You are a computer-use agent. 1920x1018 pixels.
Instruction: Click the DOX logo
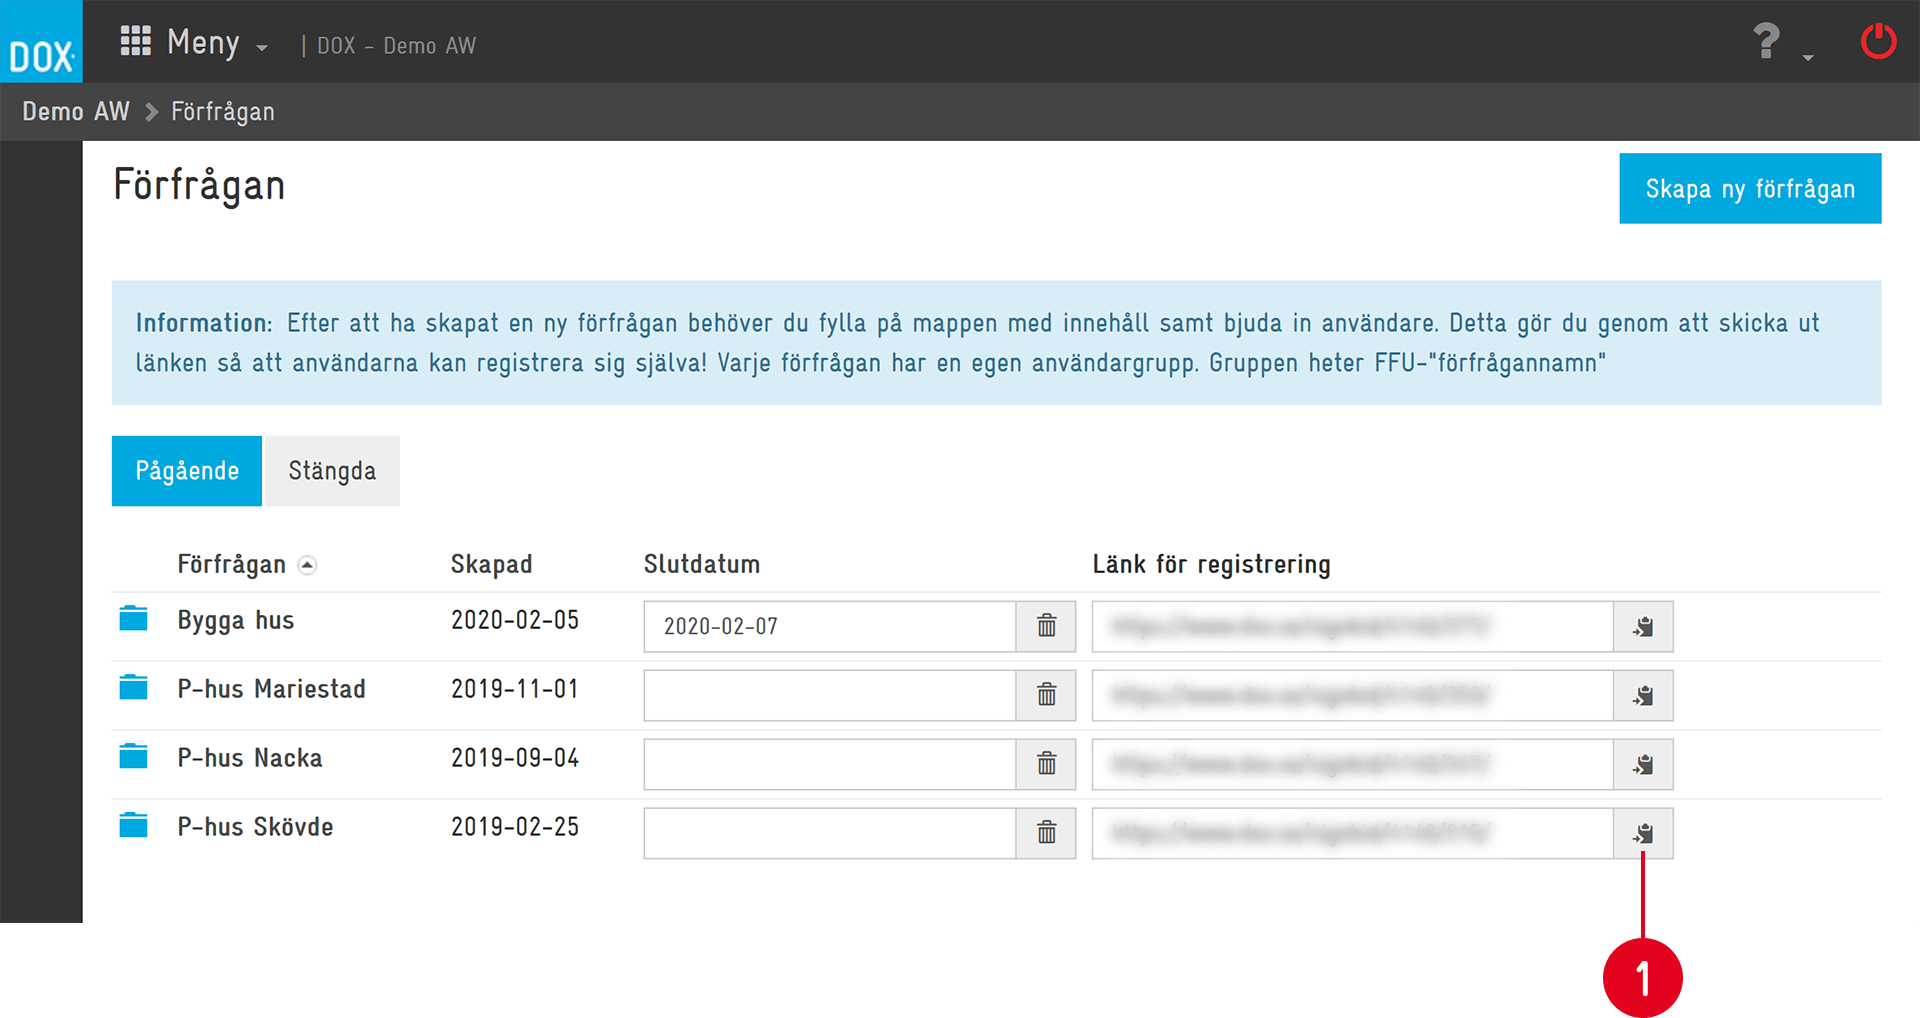pyautogui.click(x=41, y=42)
